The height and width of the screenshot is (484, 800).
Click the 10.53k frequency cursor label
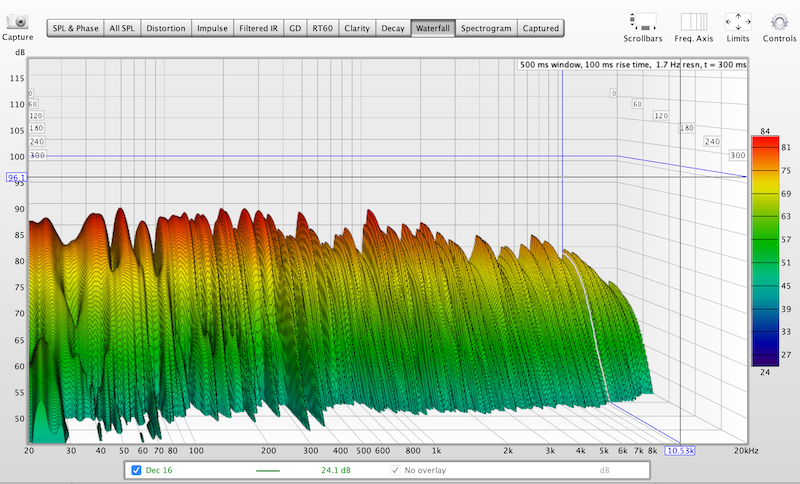pos(680,450)
